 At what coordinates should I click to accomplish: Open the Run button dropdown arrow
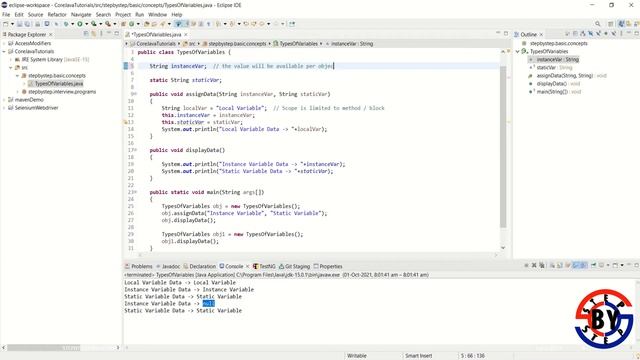tap(87, 24)
